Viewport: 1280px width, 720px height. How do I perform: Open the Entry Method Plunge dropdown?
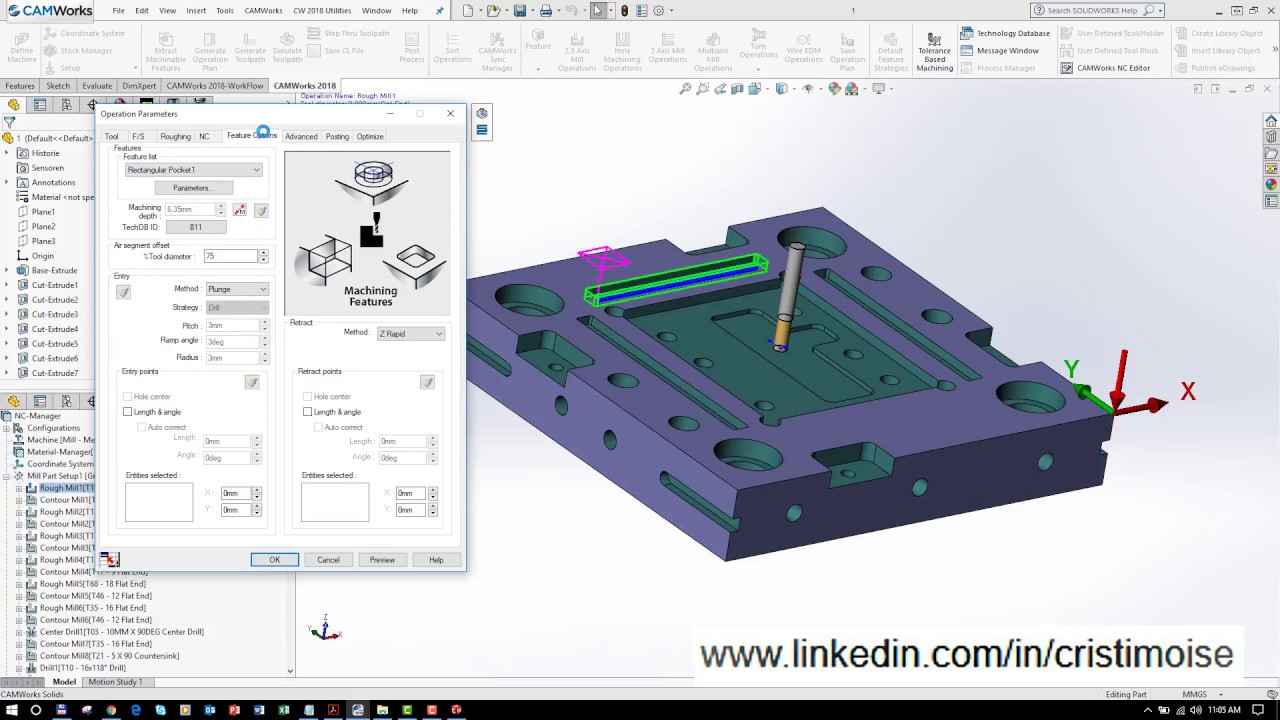click(237, 289)
